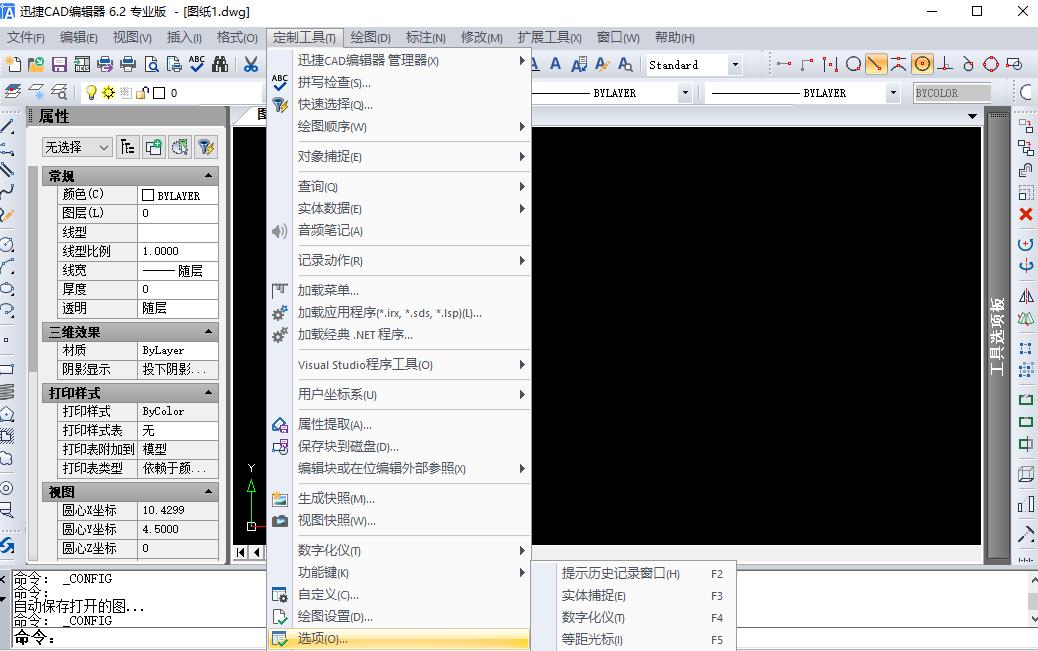Toggle the center snap circle button
The height and width of the screenshot is (651, 1038).
pyautogui.click(x=922, y=64)
